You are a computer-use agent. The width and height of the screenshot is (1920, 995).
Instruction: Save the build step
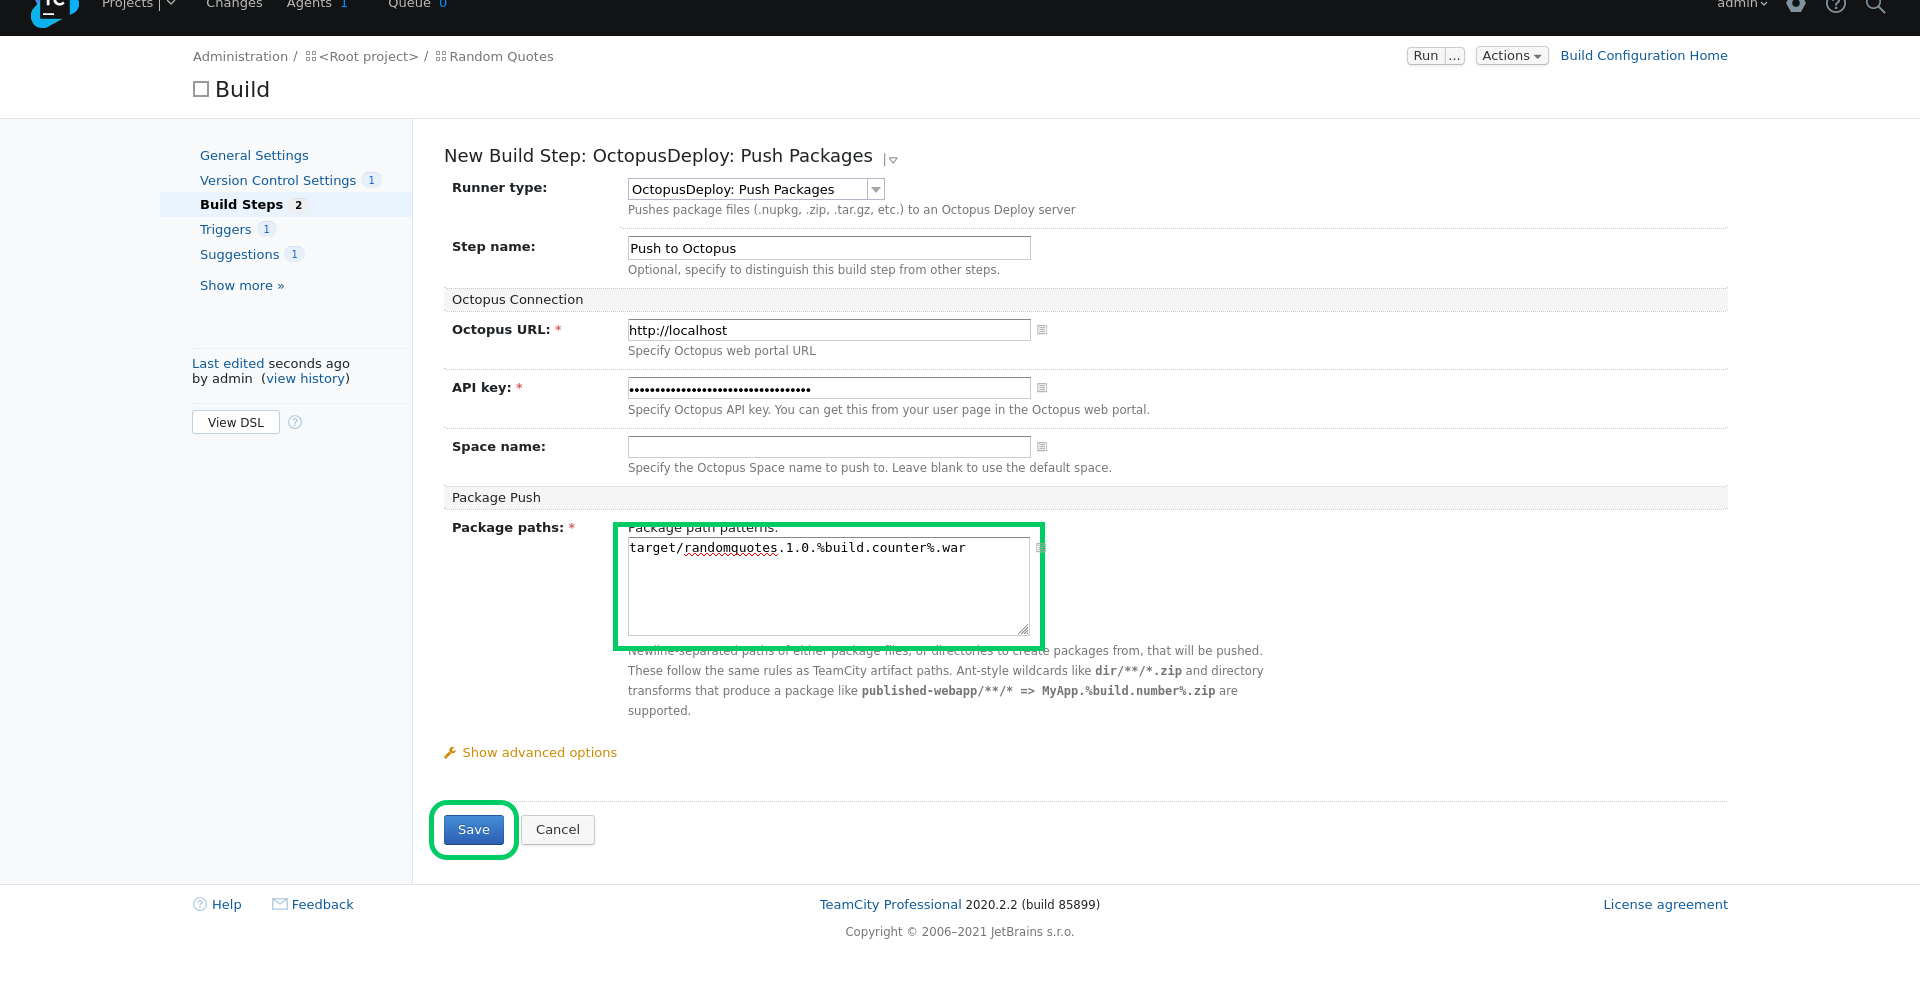click(474, 830)
